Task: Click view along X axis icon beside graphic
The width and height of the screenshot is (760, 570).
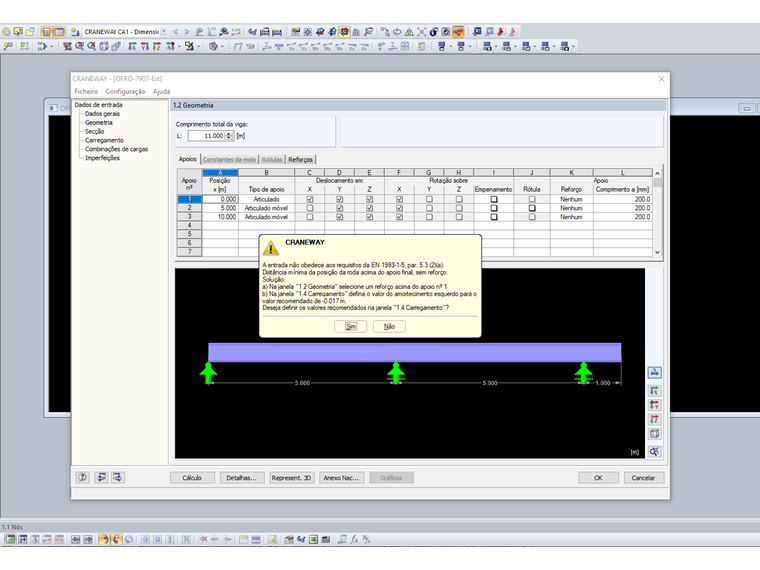Action: 654,391
